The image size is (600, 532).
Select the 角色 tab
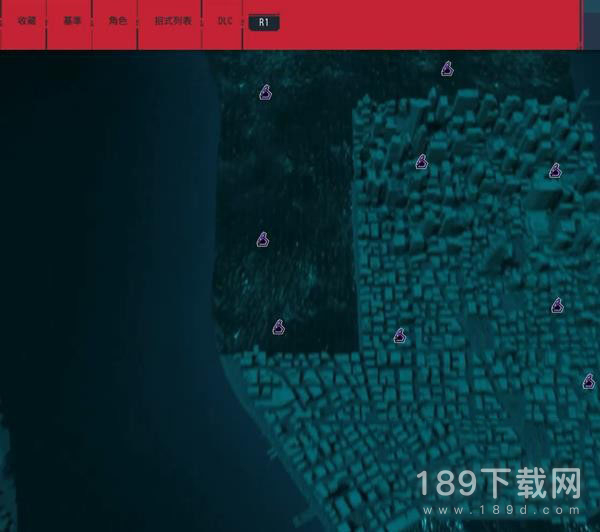118,21
